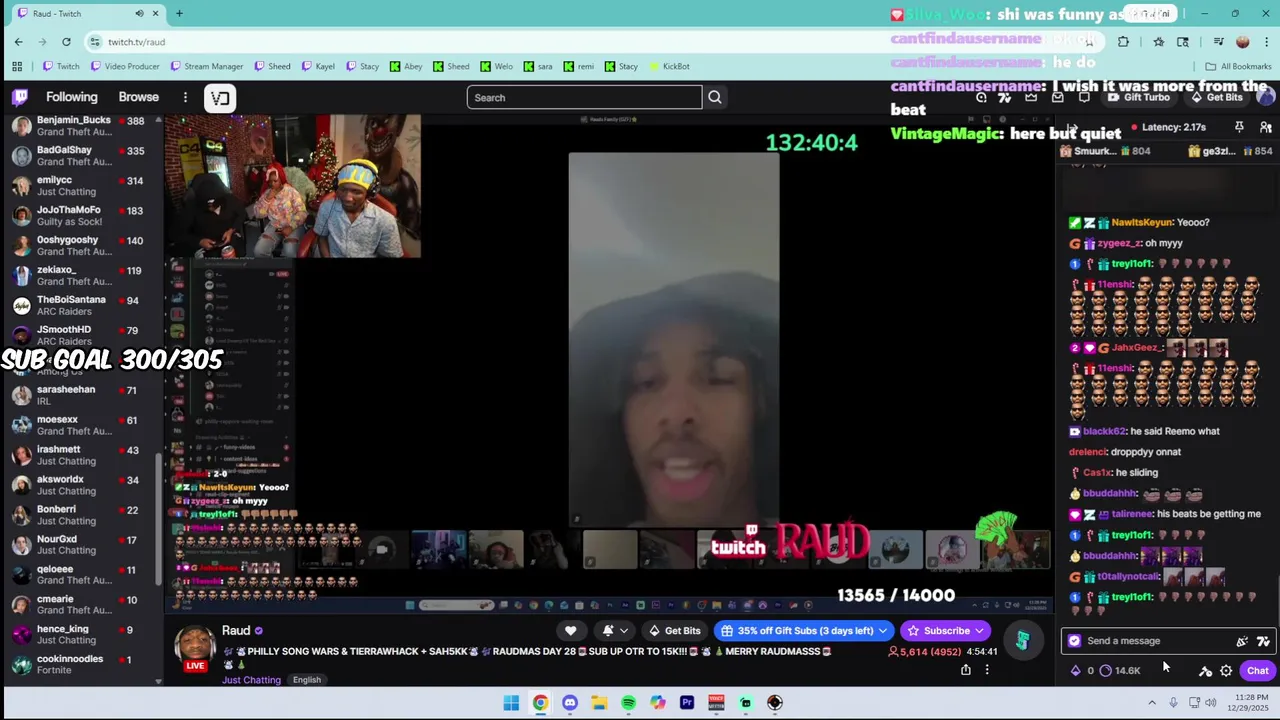This screenshot has width=1280, height=720.
Task: Click the Raud channel name link
Action: pos(236,630)
